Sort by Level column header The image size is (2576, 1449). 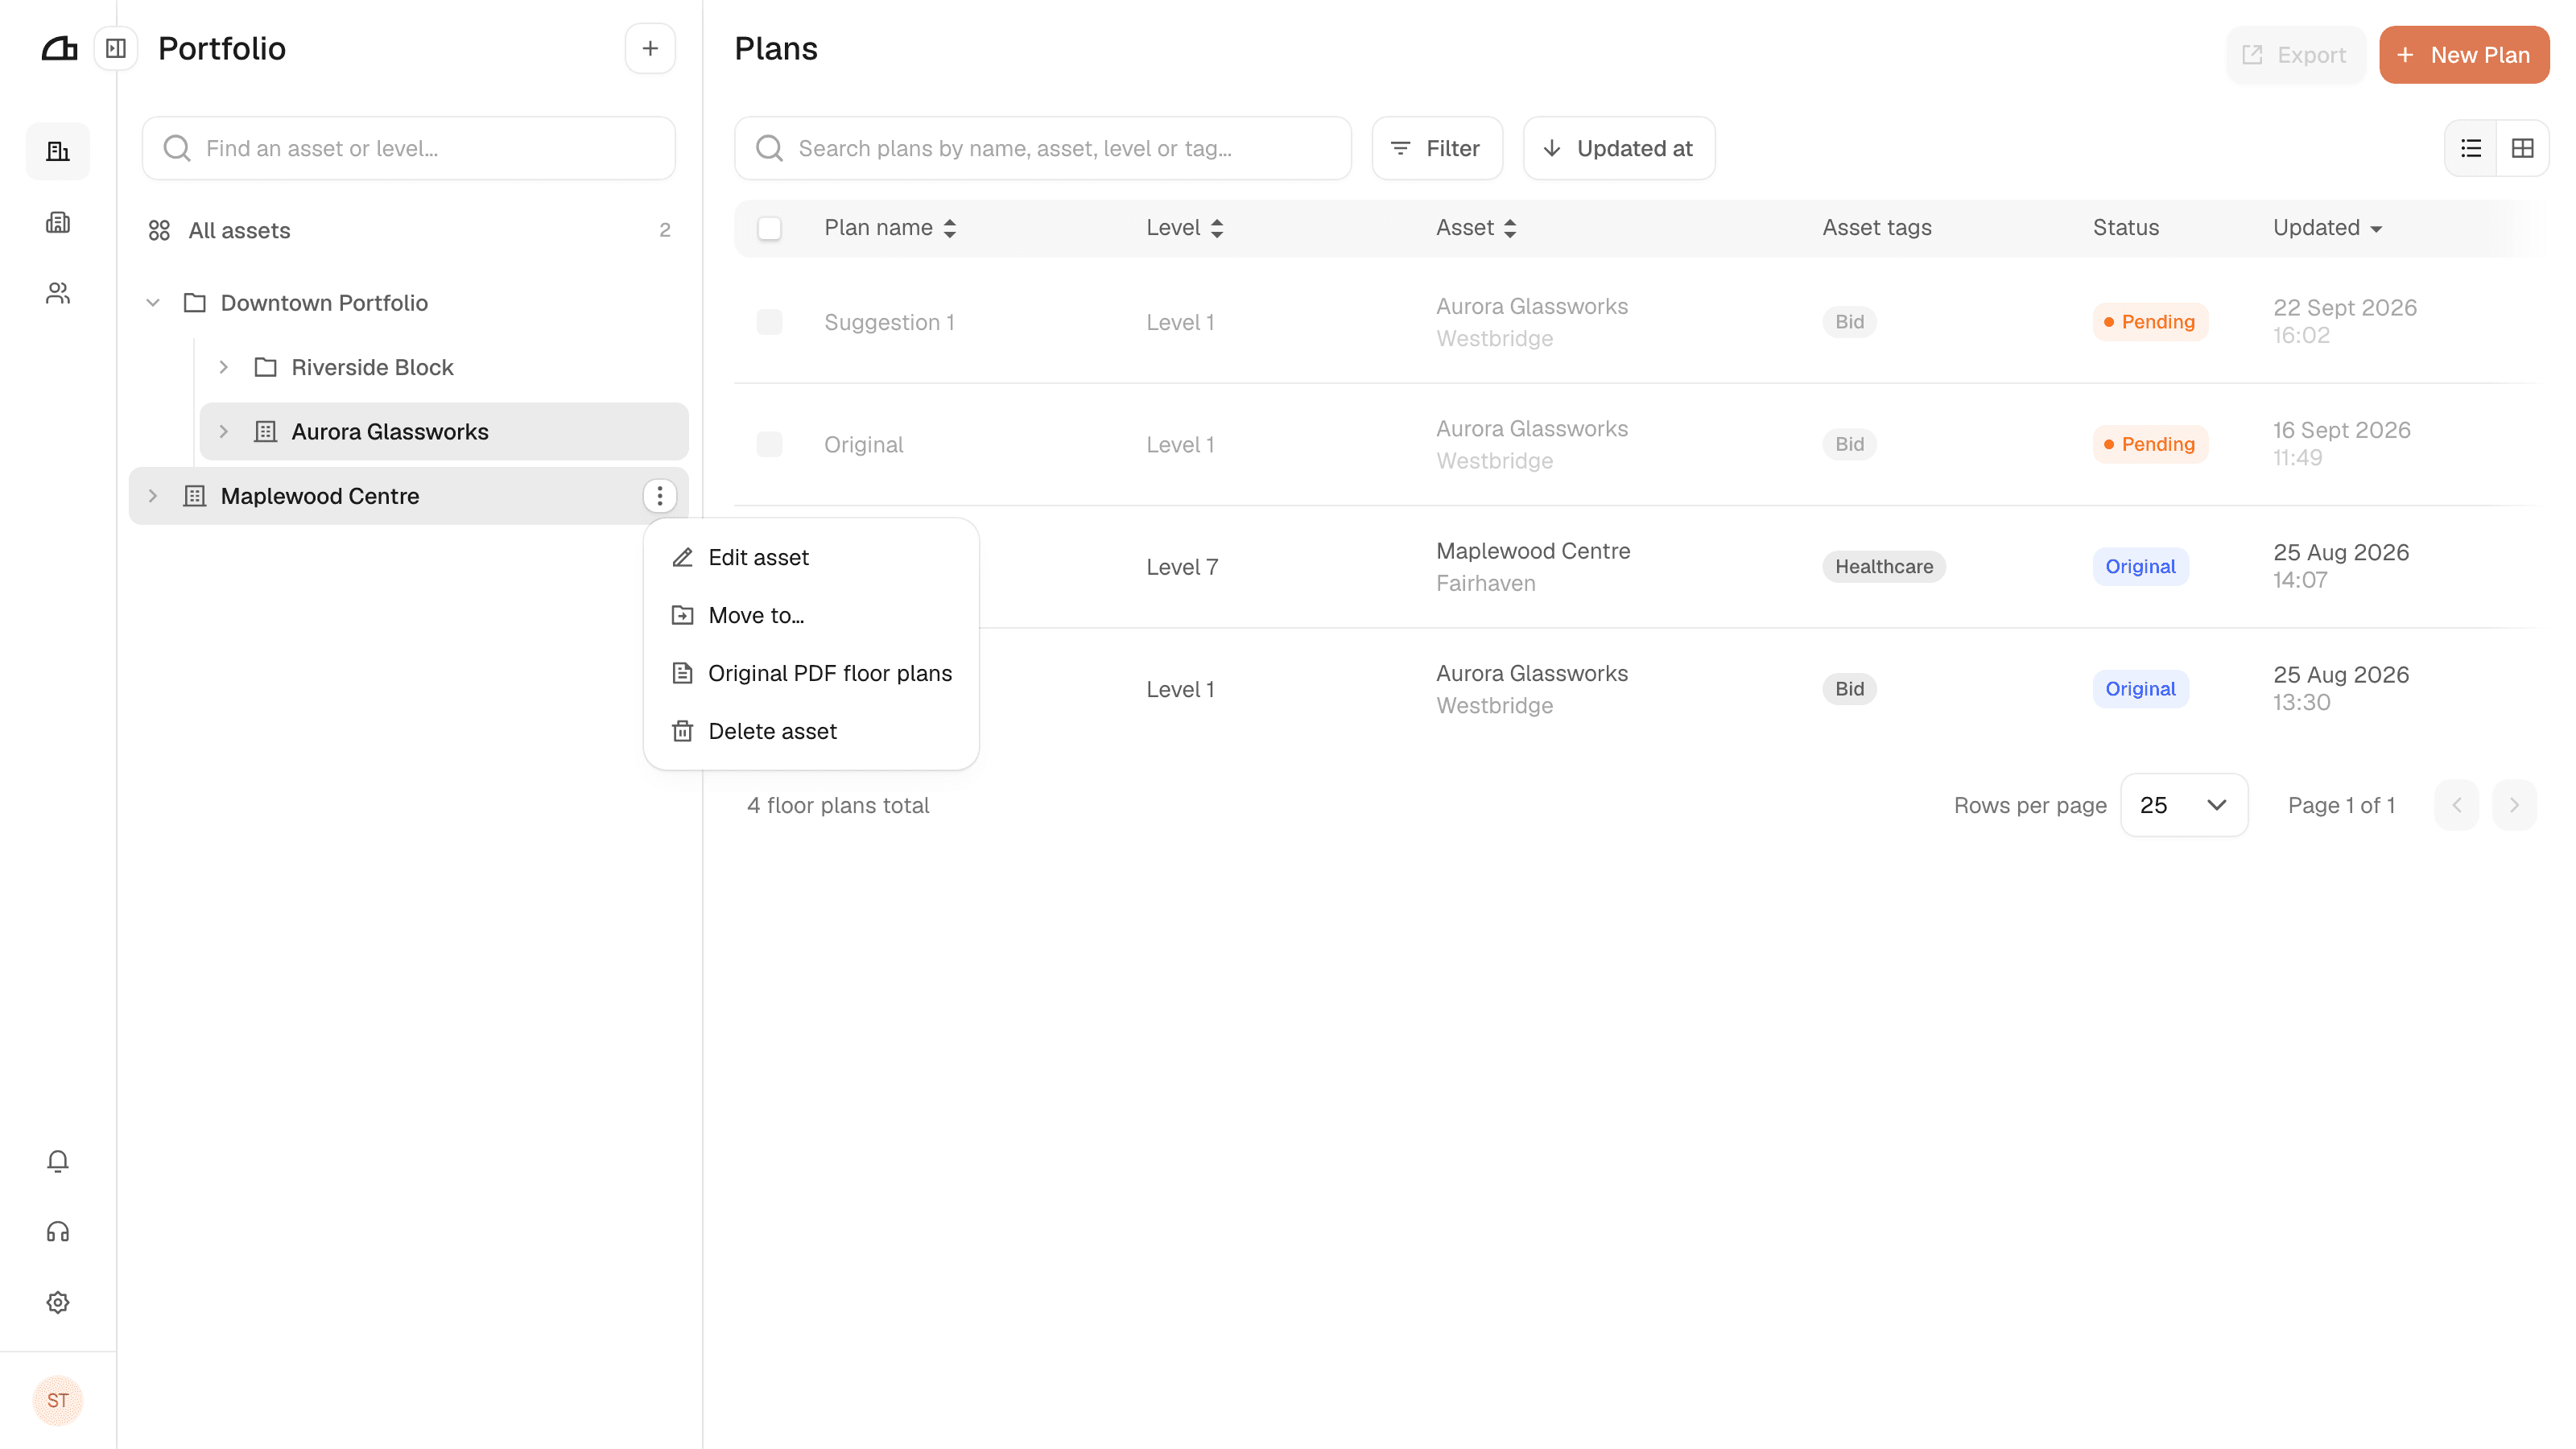coord(1185,228)
